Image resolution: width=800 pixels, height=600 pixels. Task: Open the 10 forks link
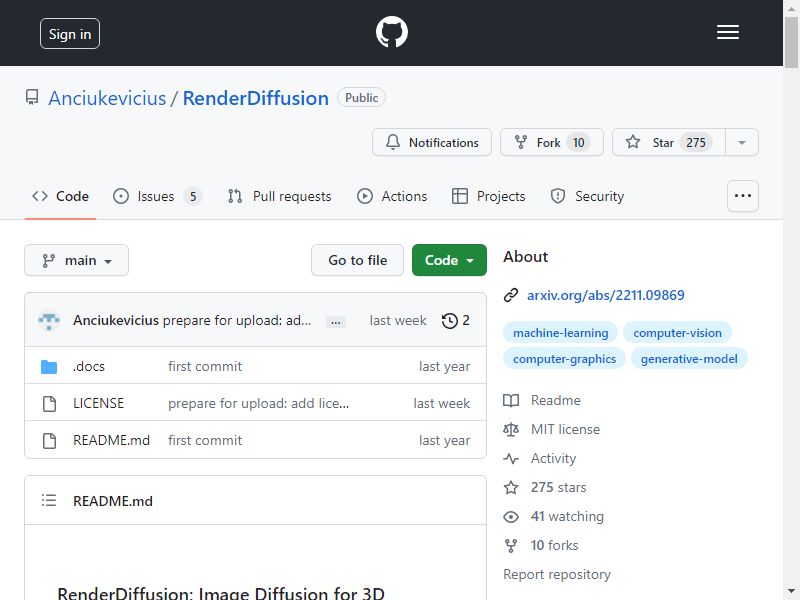(x=554, y=545)
